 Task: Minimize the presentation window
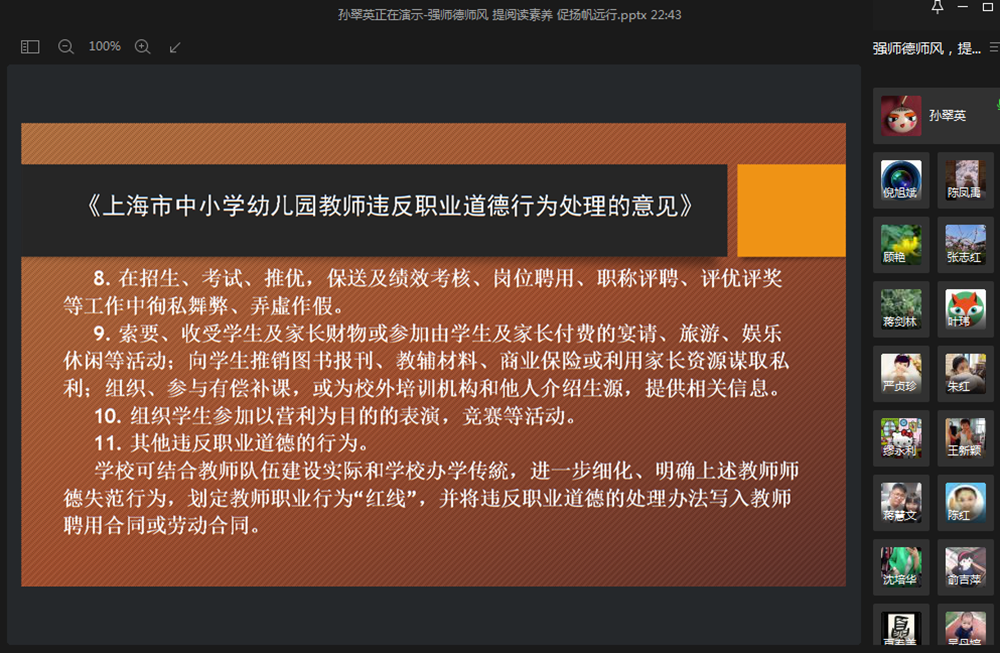click(x=963, y=7)
